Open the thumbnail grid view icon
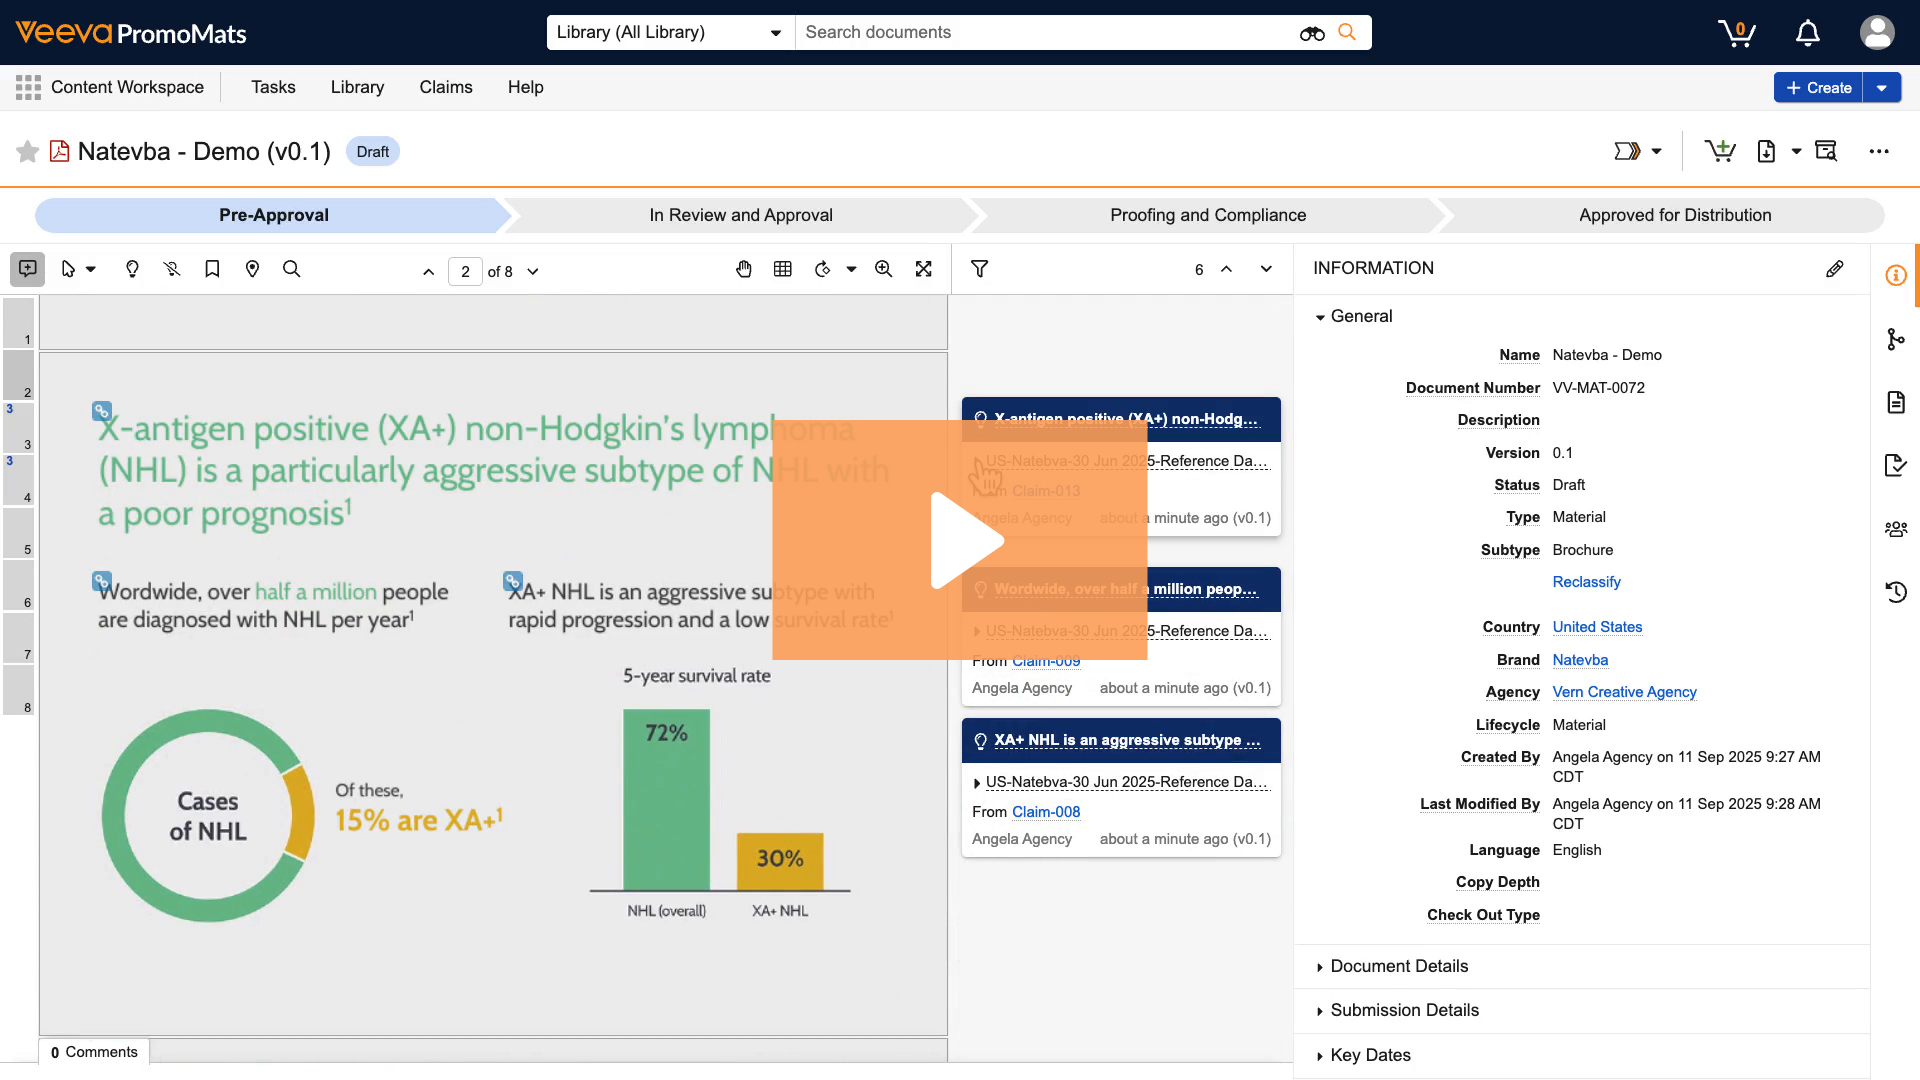Viewport: 1920px width, 1080px height. pos(783,269)
